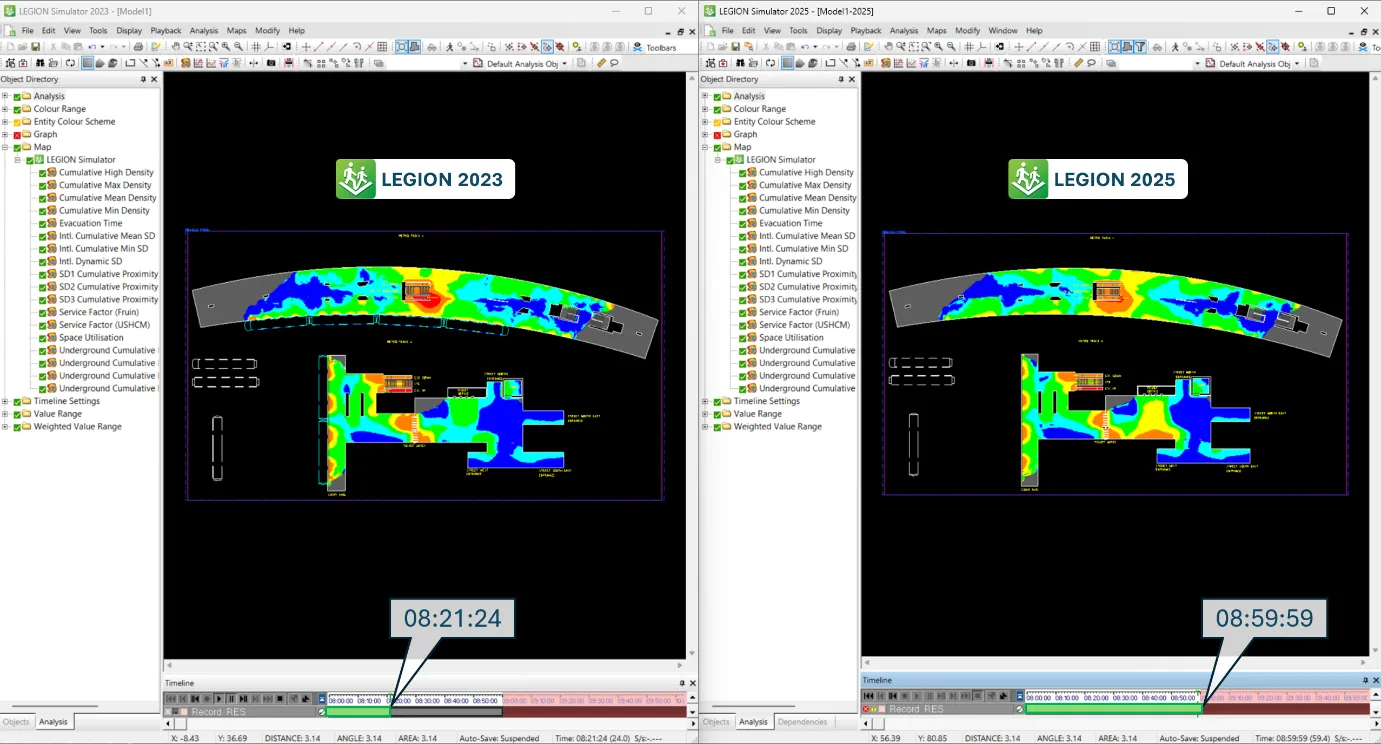The width and height of the screenshot is (1381, 744).
Task: Click the camera snapshot icon in LEGION 2025 toolbar
Action: point(971,63)
